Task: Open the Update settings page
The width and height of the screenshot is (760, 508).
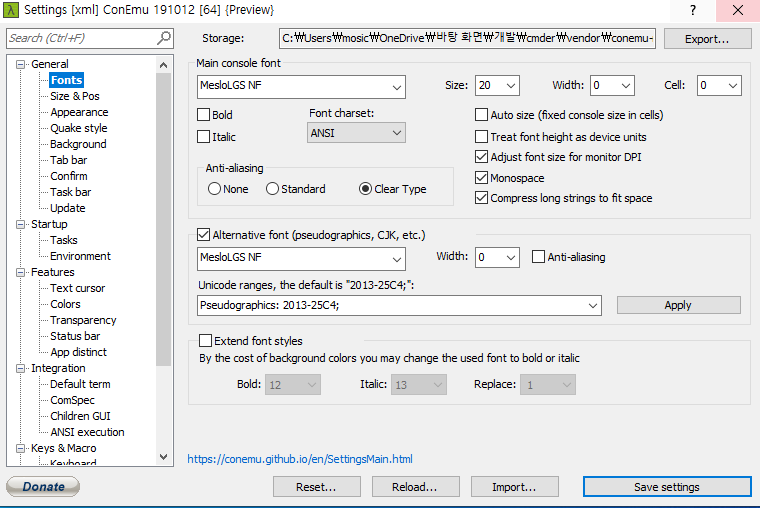Action: 67,208
